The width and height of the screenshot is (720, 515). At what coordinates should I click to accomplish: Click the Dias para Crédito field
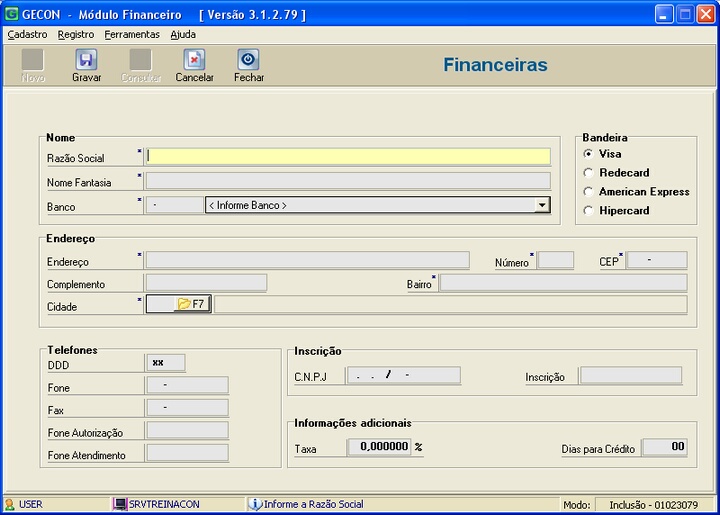(665, 447)
